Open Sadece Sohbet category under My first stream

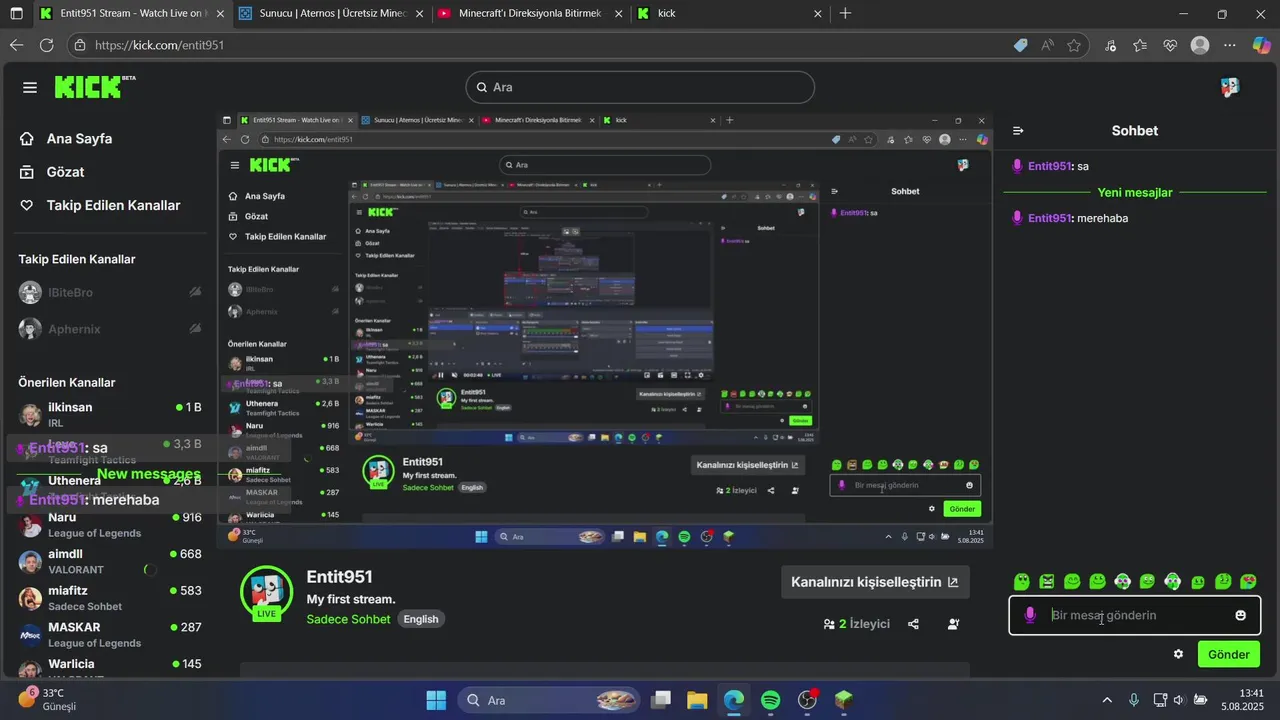click(x=349, y=619)
